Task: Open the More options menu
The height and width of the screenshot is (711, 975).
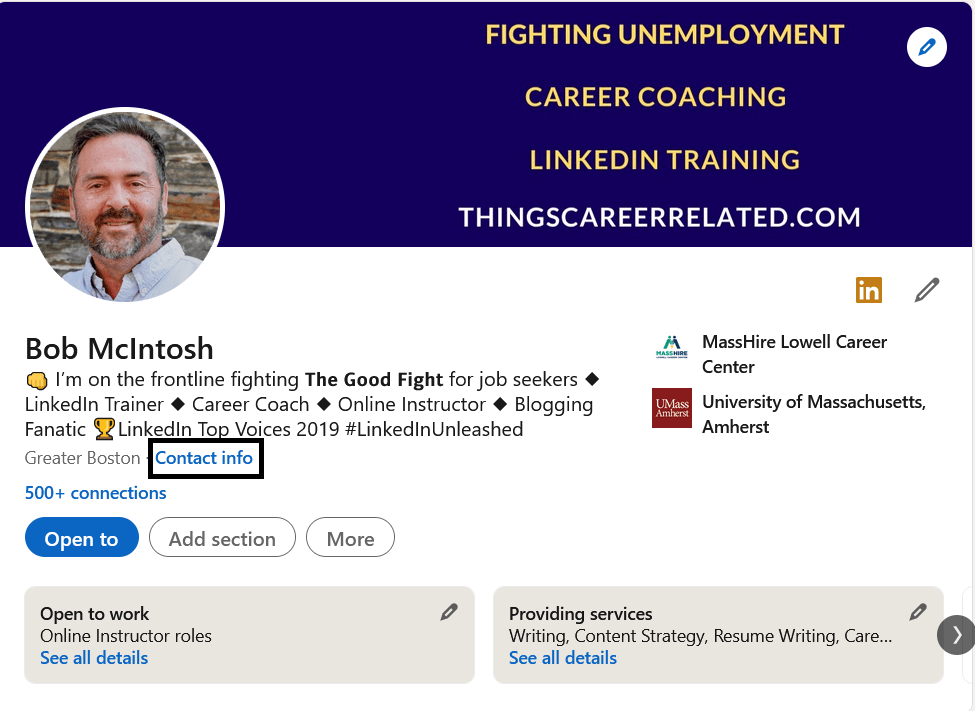Action: click(350, 538)
